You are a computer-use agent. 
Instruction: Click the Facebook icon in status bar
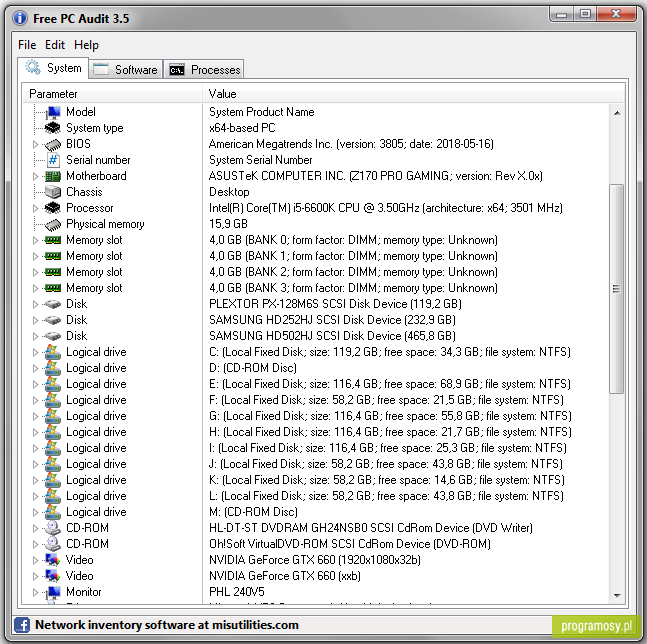(x=22, y=625)
